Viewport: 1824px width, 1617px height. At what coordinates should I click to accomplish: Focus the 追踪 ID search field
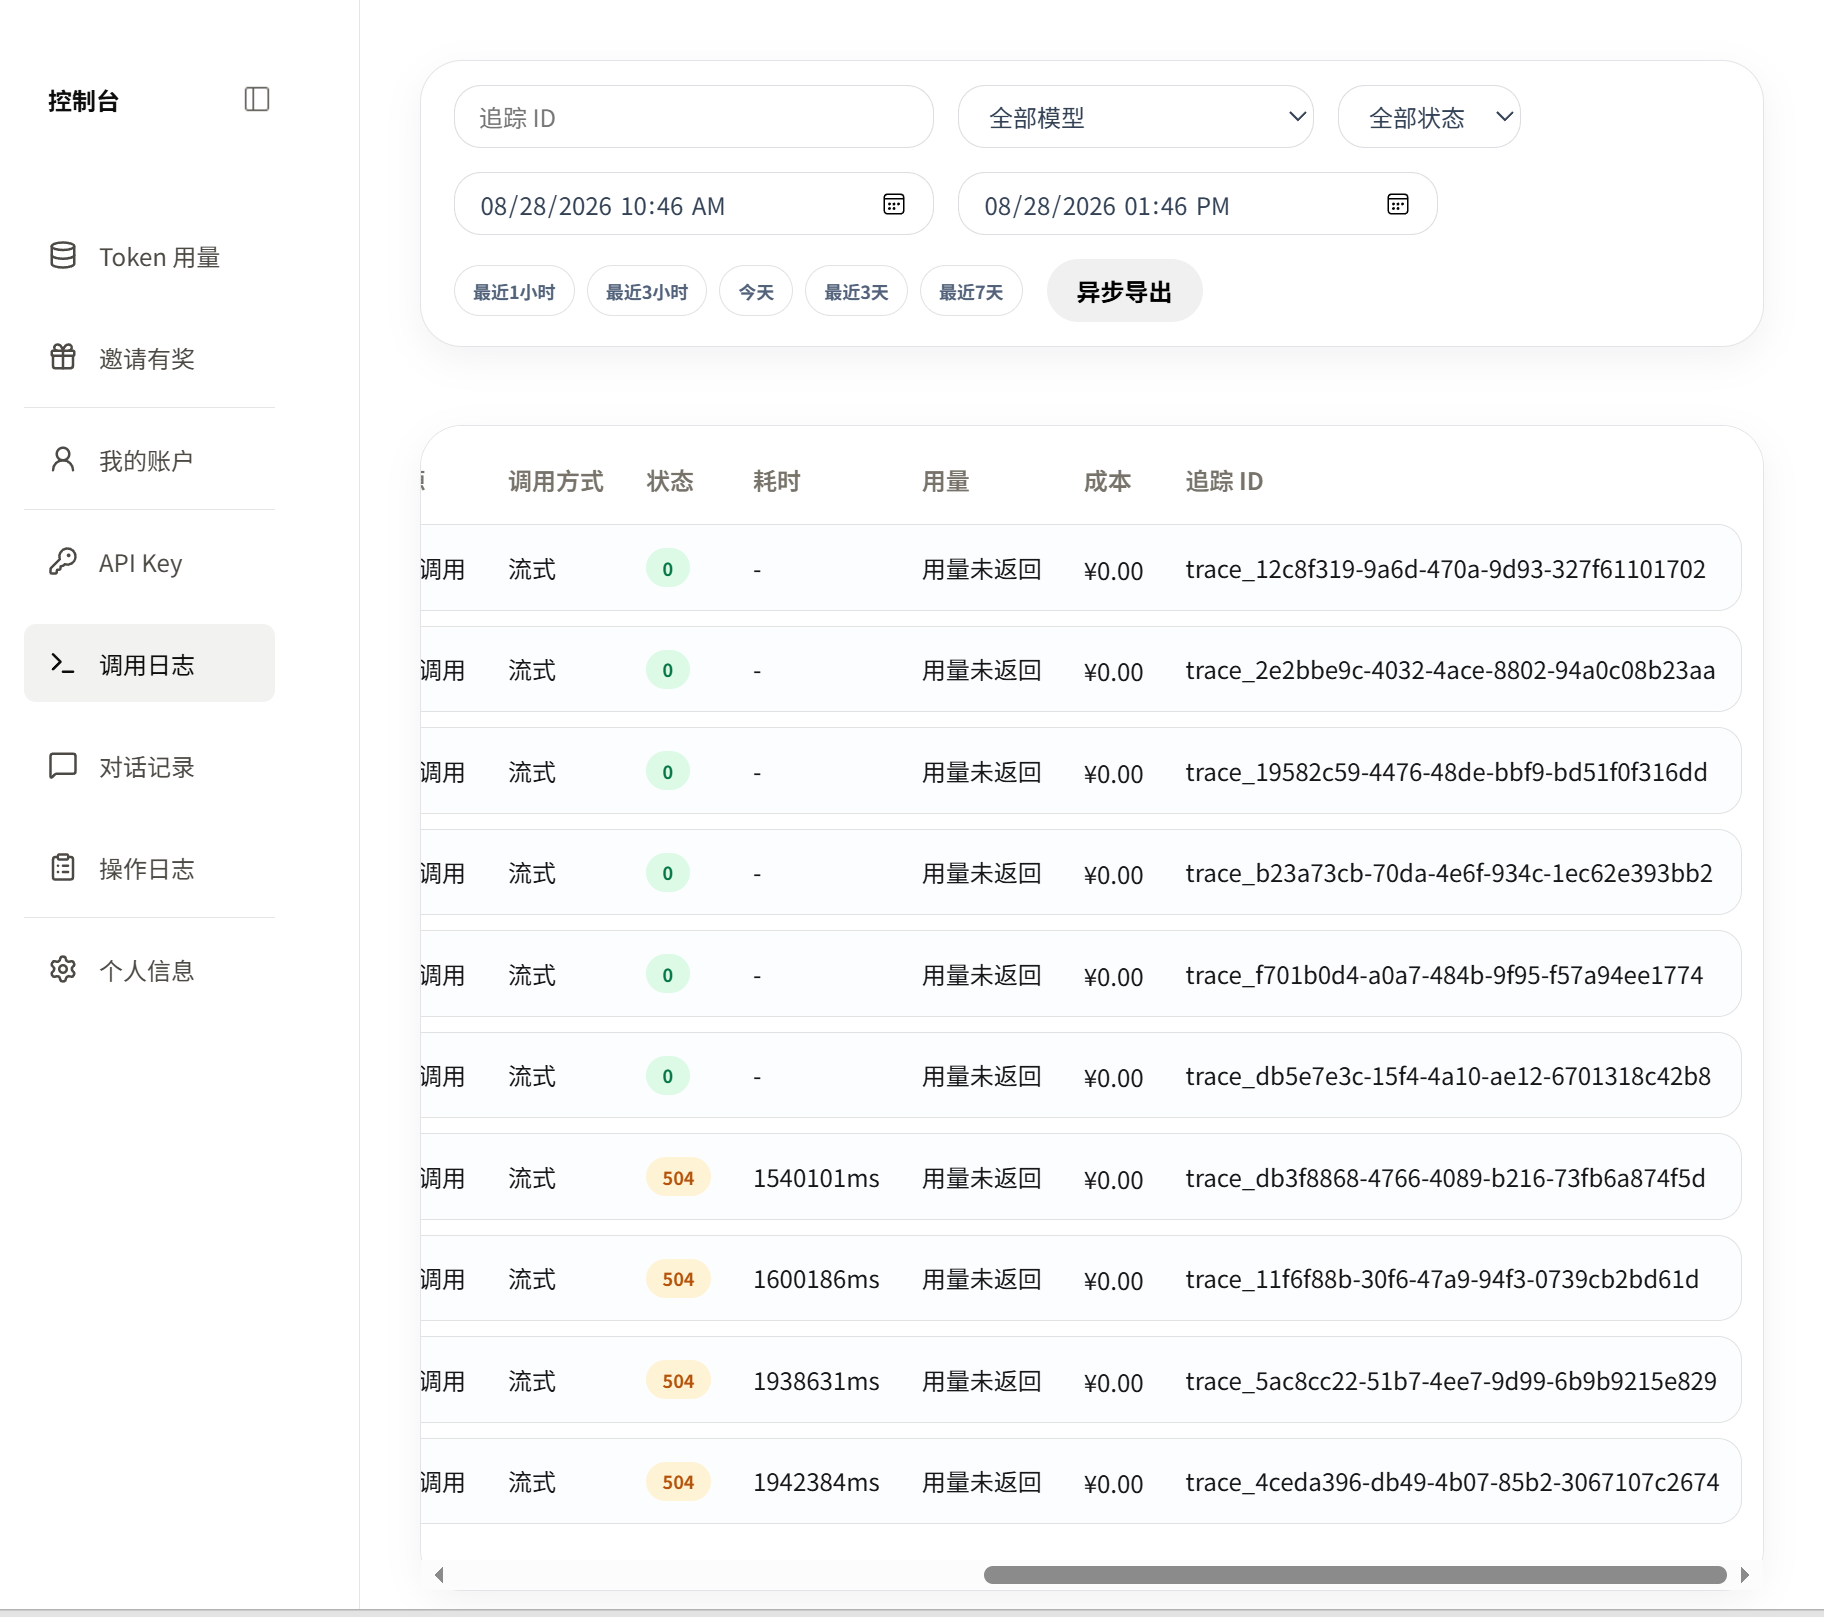tap(694, 117)
